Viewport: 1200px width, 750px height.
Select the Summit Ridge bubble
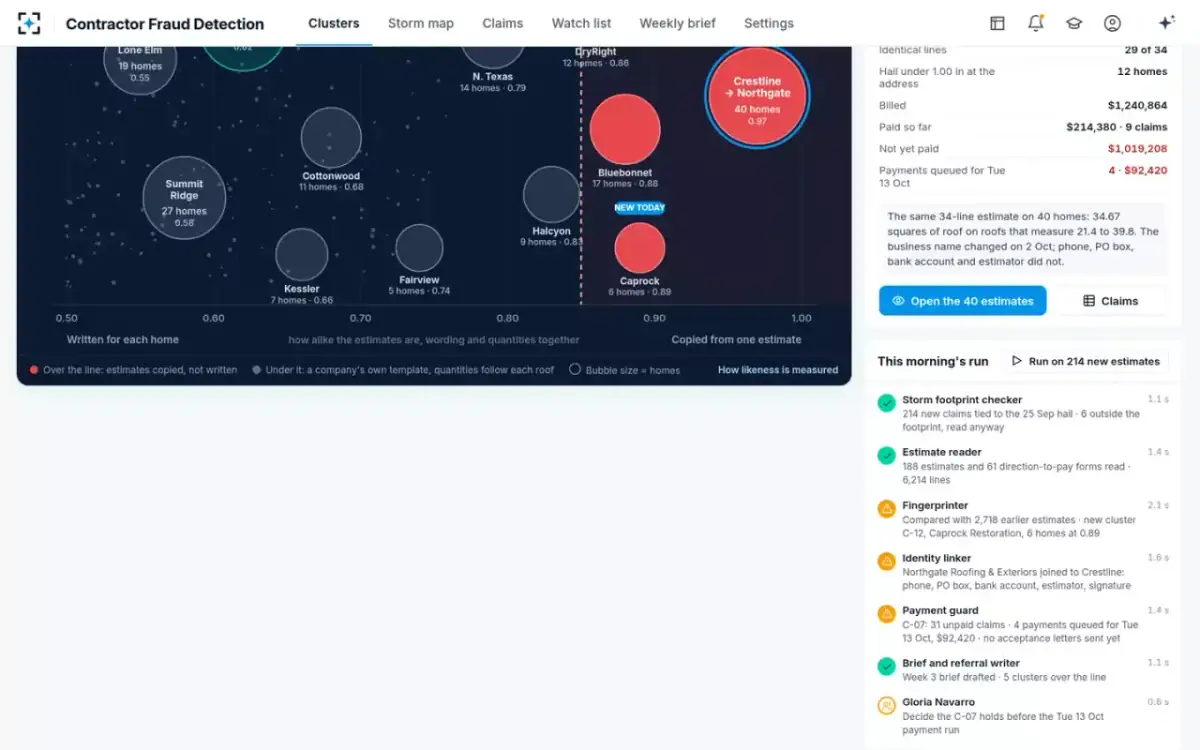[x=184, y=197]
